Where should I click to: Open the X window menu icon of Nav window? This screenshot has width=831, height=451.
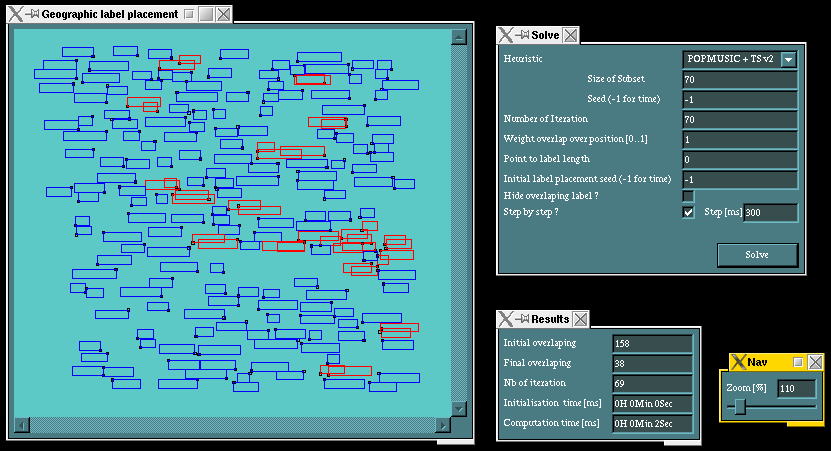pyautogui.click(x=738, y=362)
